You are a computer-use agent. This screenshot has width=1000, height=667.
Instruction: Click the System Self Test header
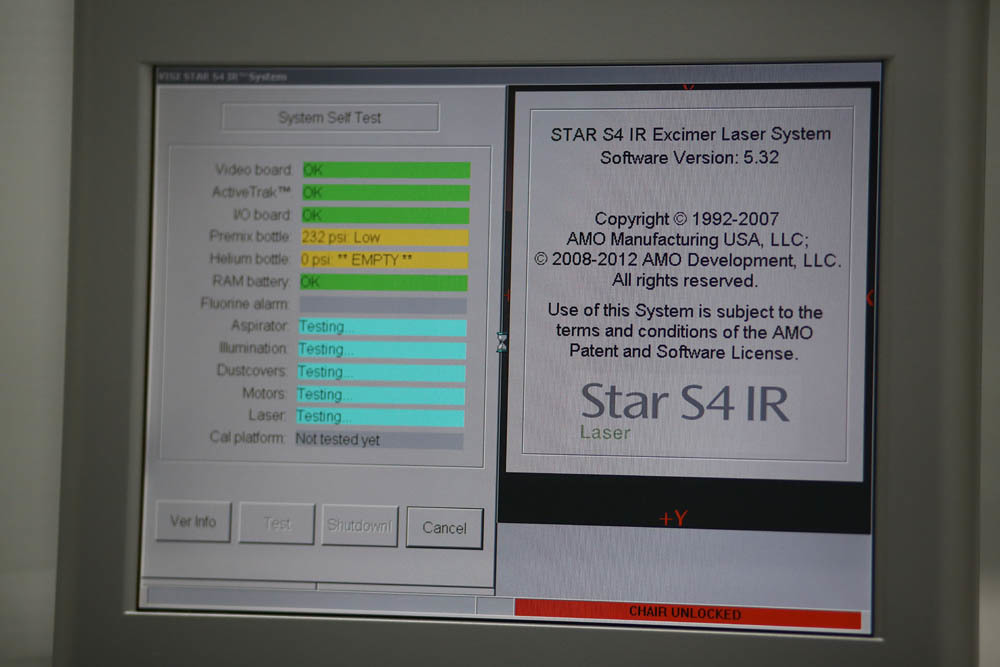[x=330, y=117]
